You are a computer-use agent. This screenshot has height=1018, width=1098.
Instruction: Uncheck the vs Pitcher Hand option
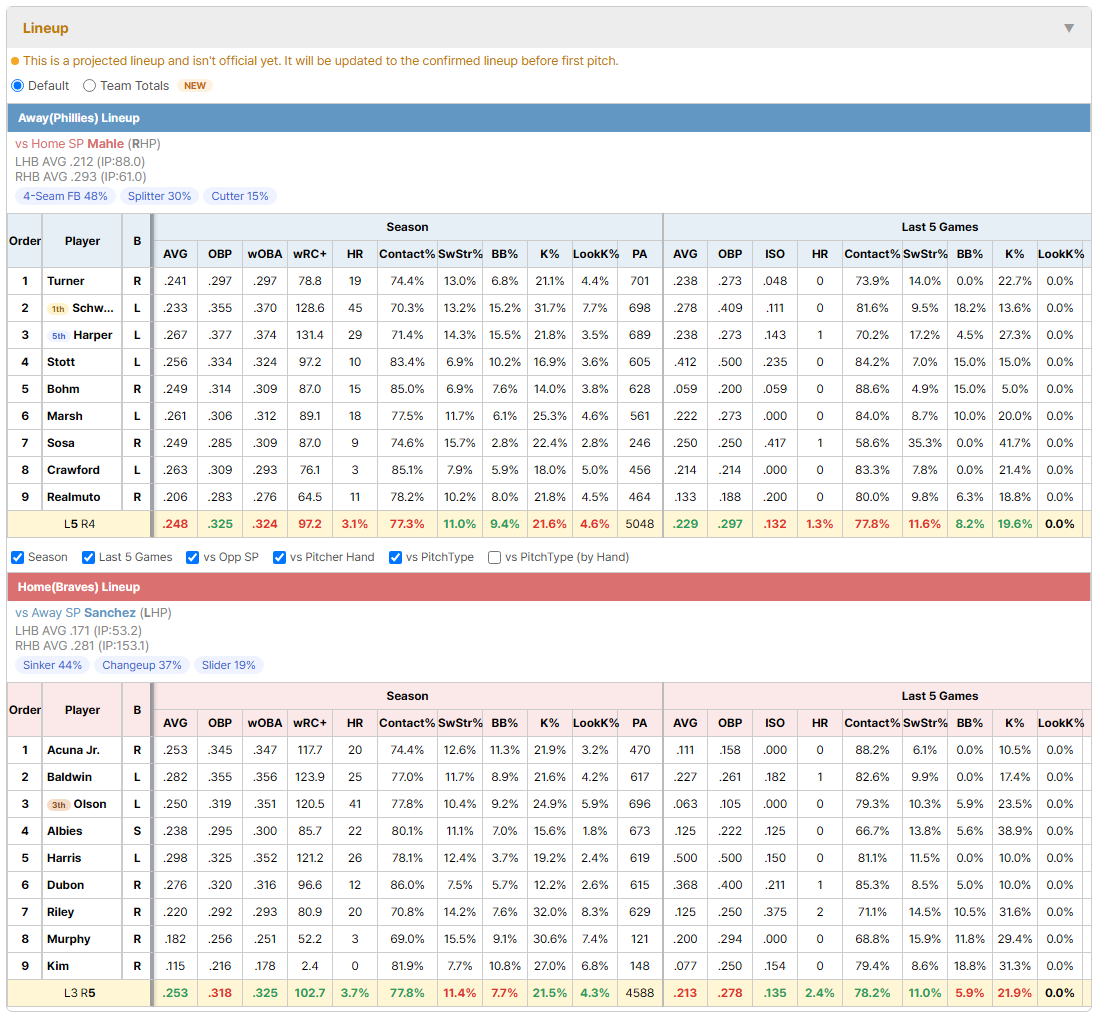[279, 557]
